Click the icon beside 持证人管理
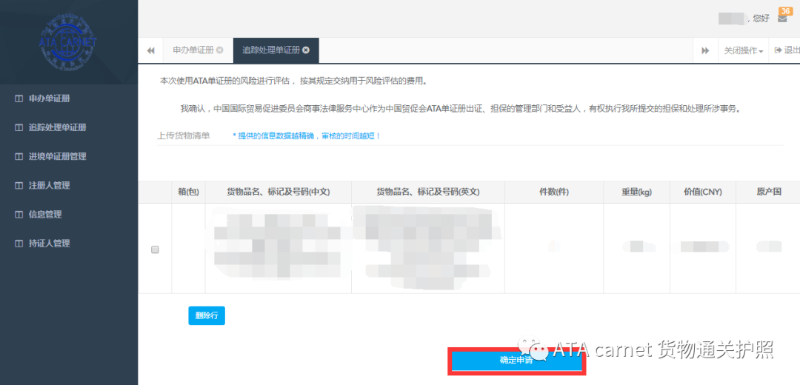The height and width of the screenshot is (385, 800). point(19,243)
